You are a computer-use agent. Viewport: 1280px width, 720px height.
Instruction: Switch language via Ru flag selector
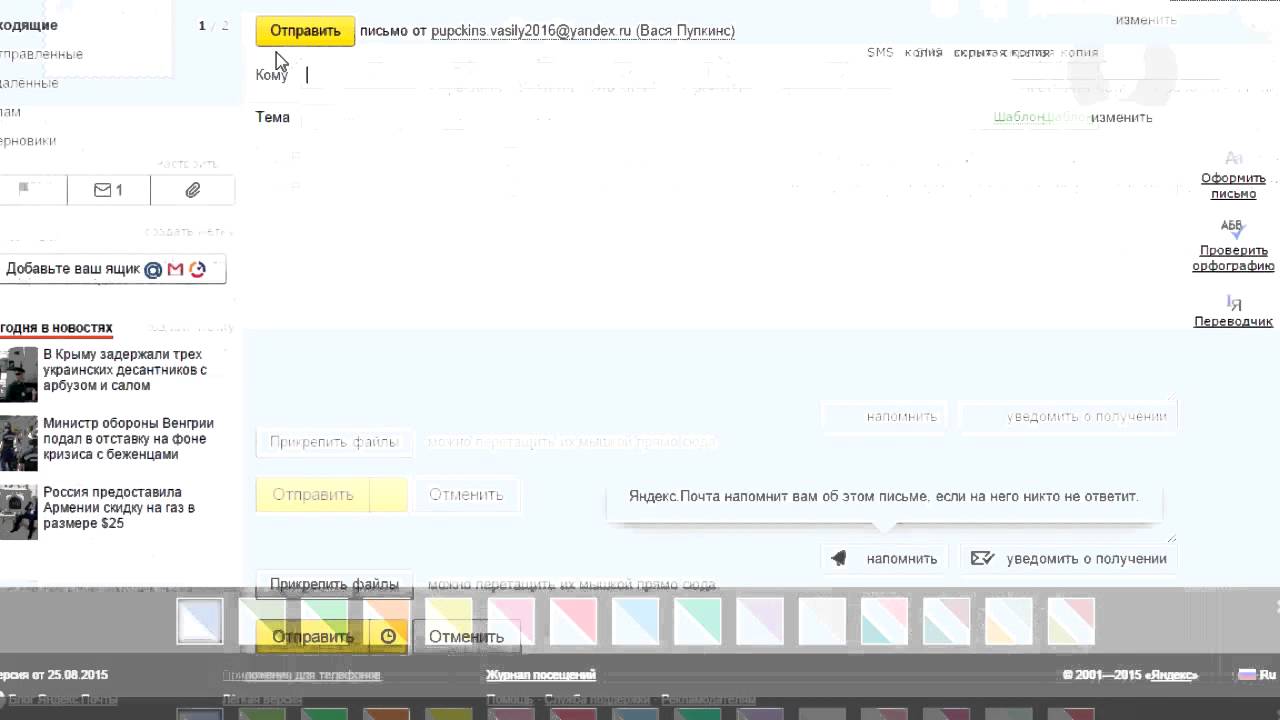click(1257, 675)
